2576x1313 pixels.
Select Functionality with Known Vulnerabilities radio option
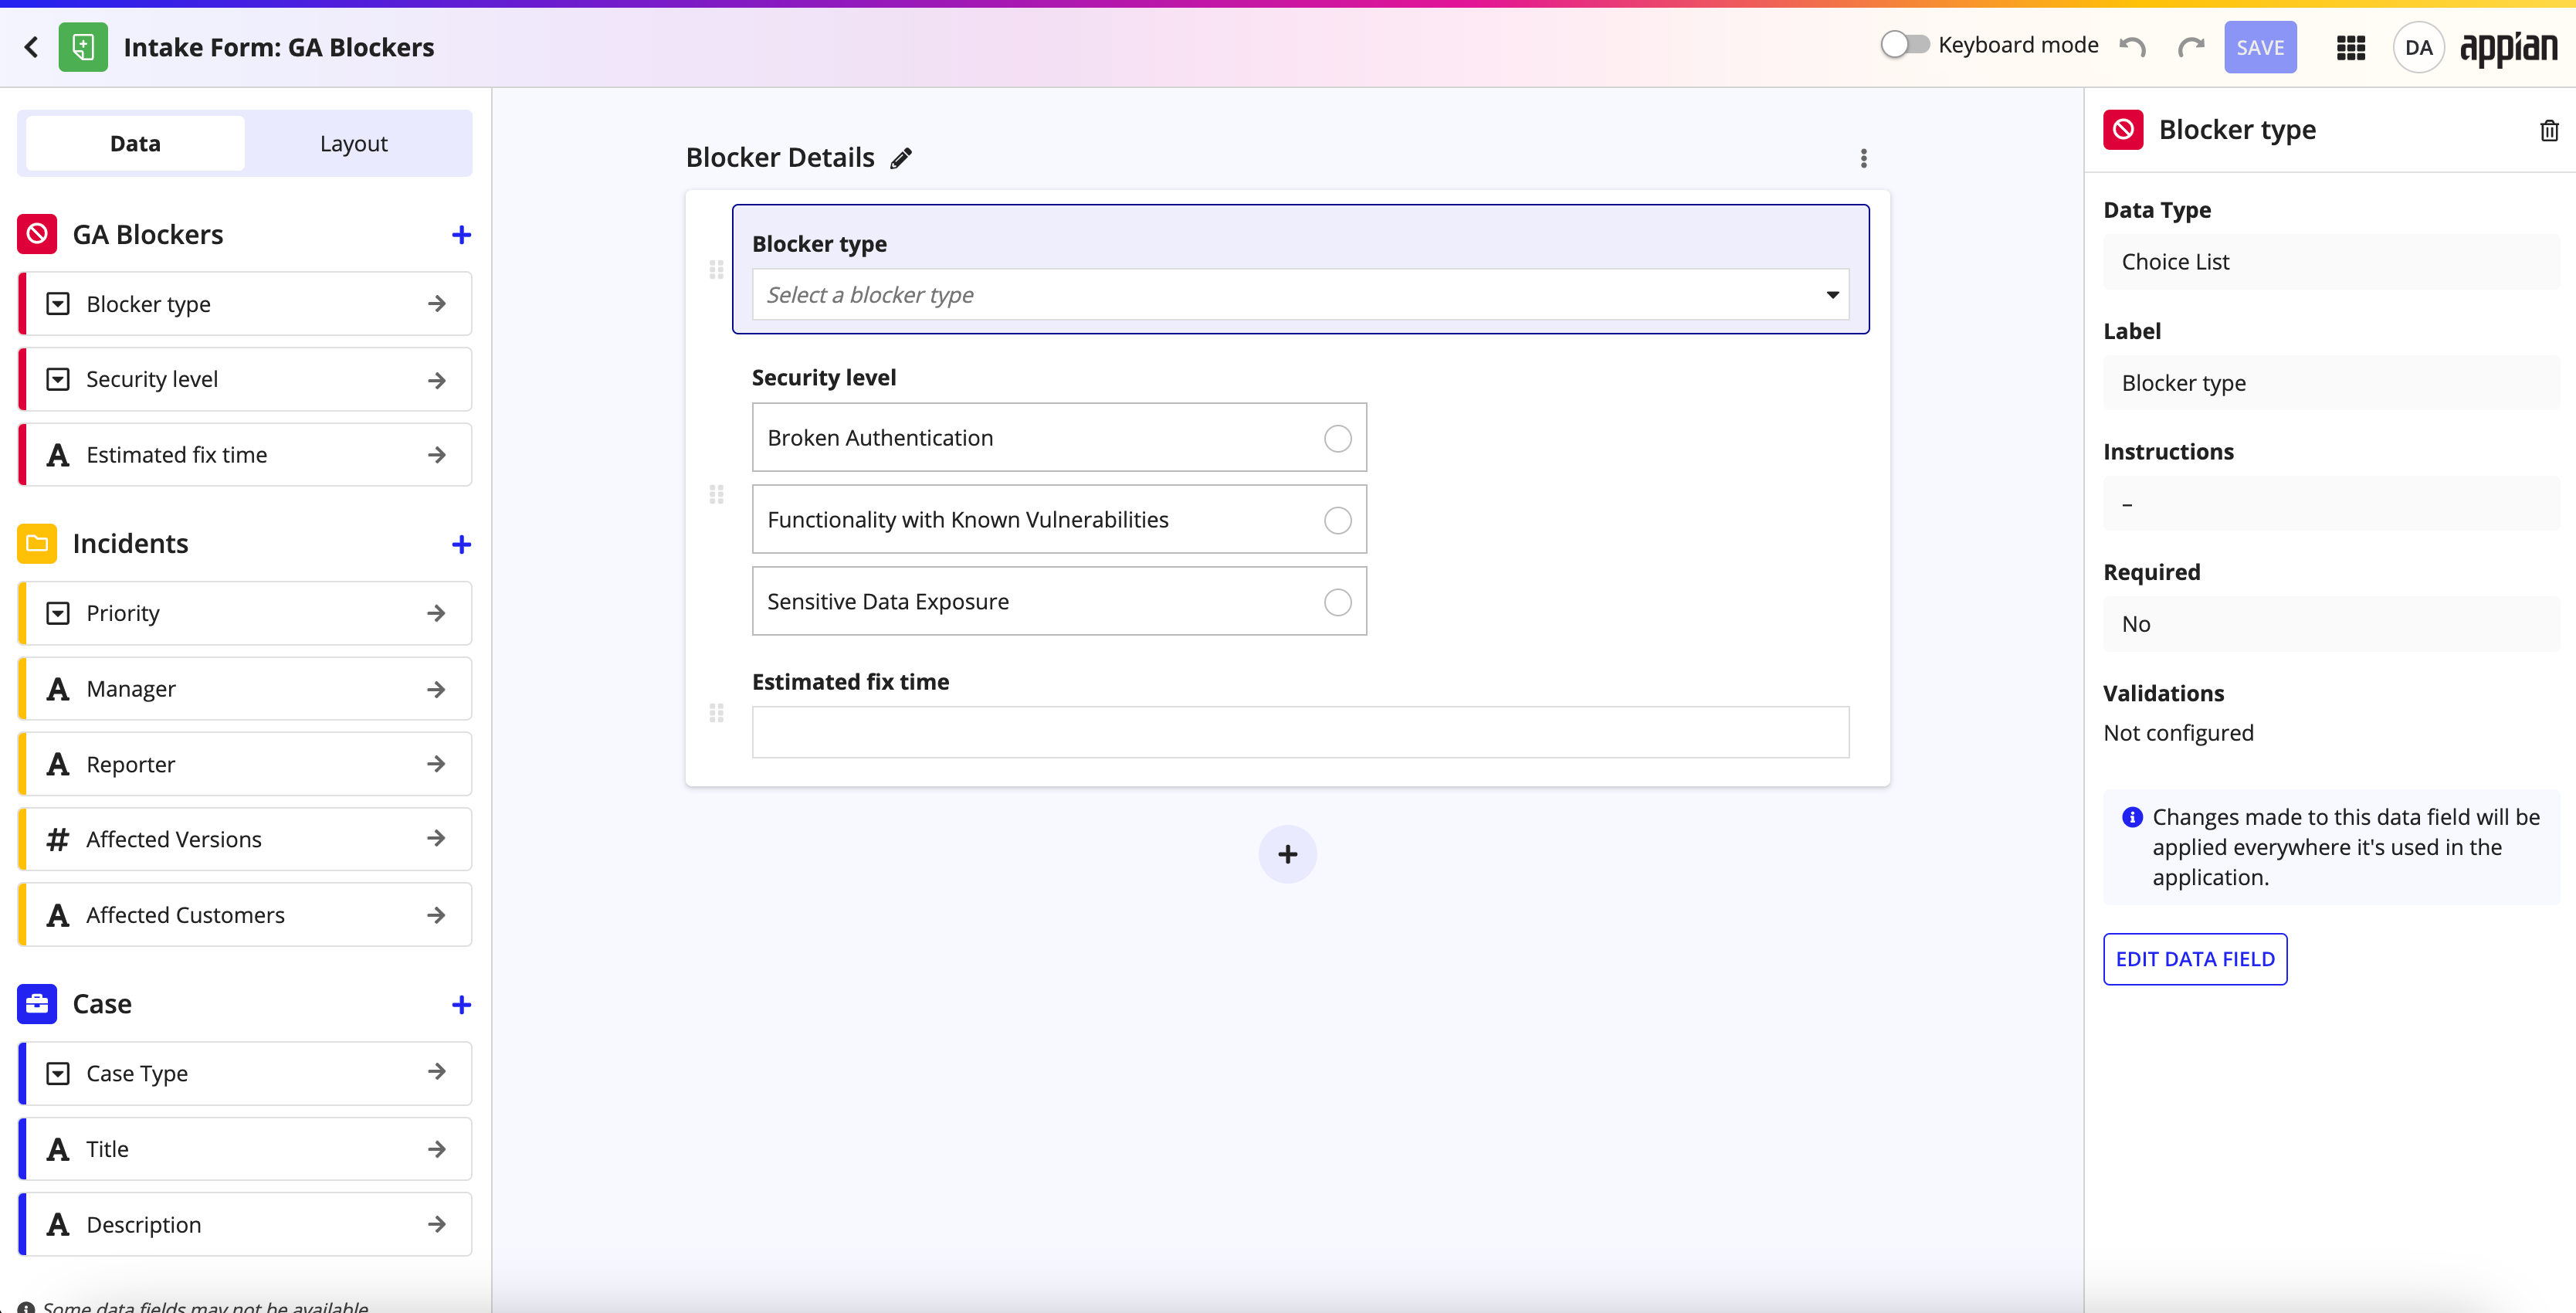pos(1337,520)
